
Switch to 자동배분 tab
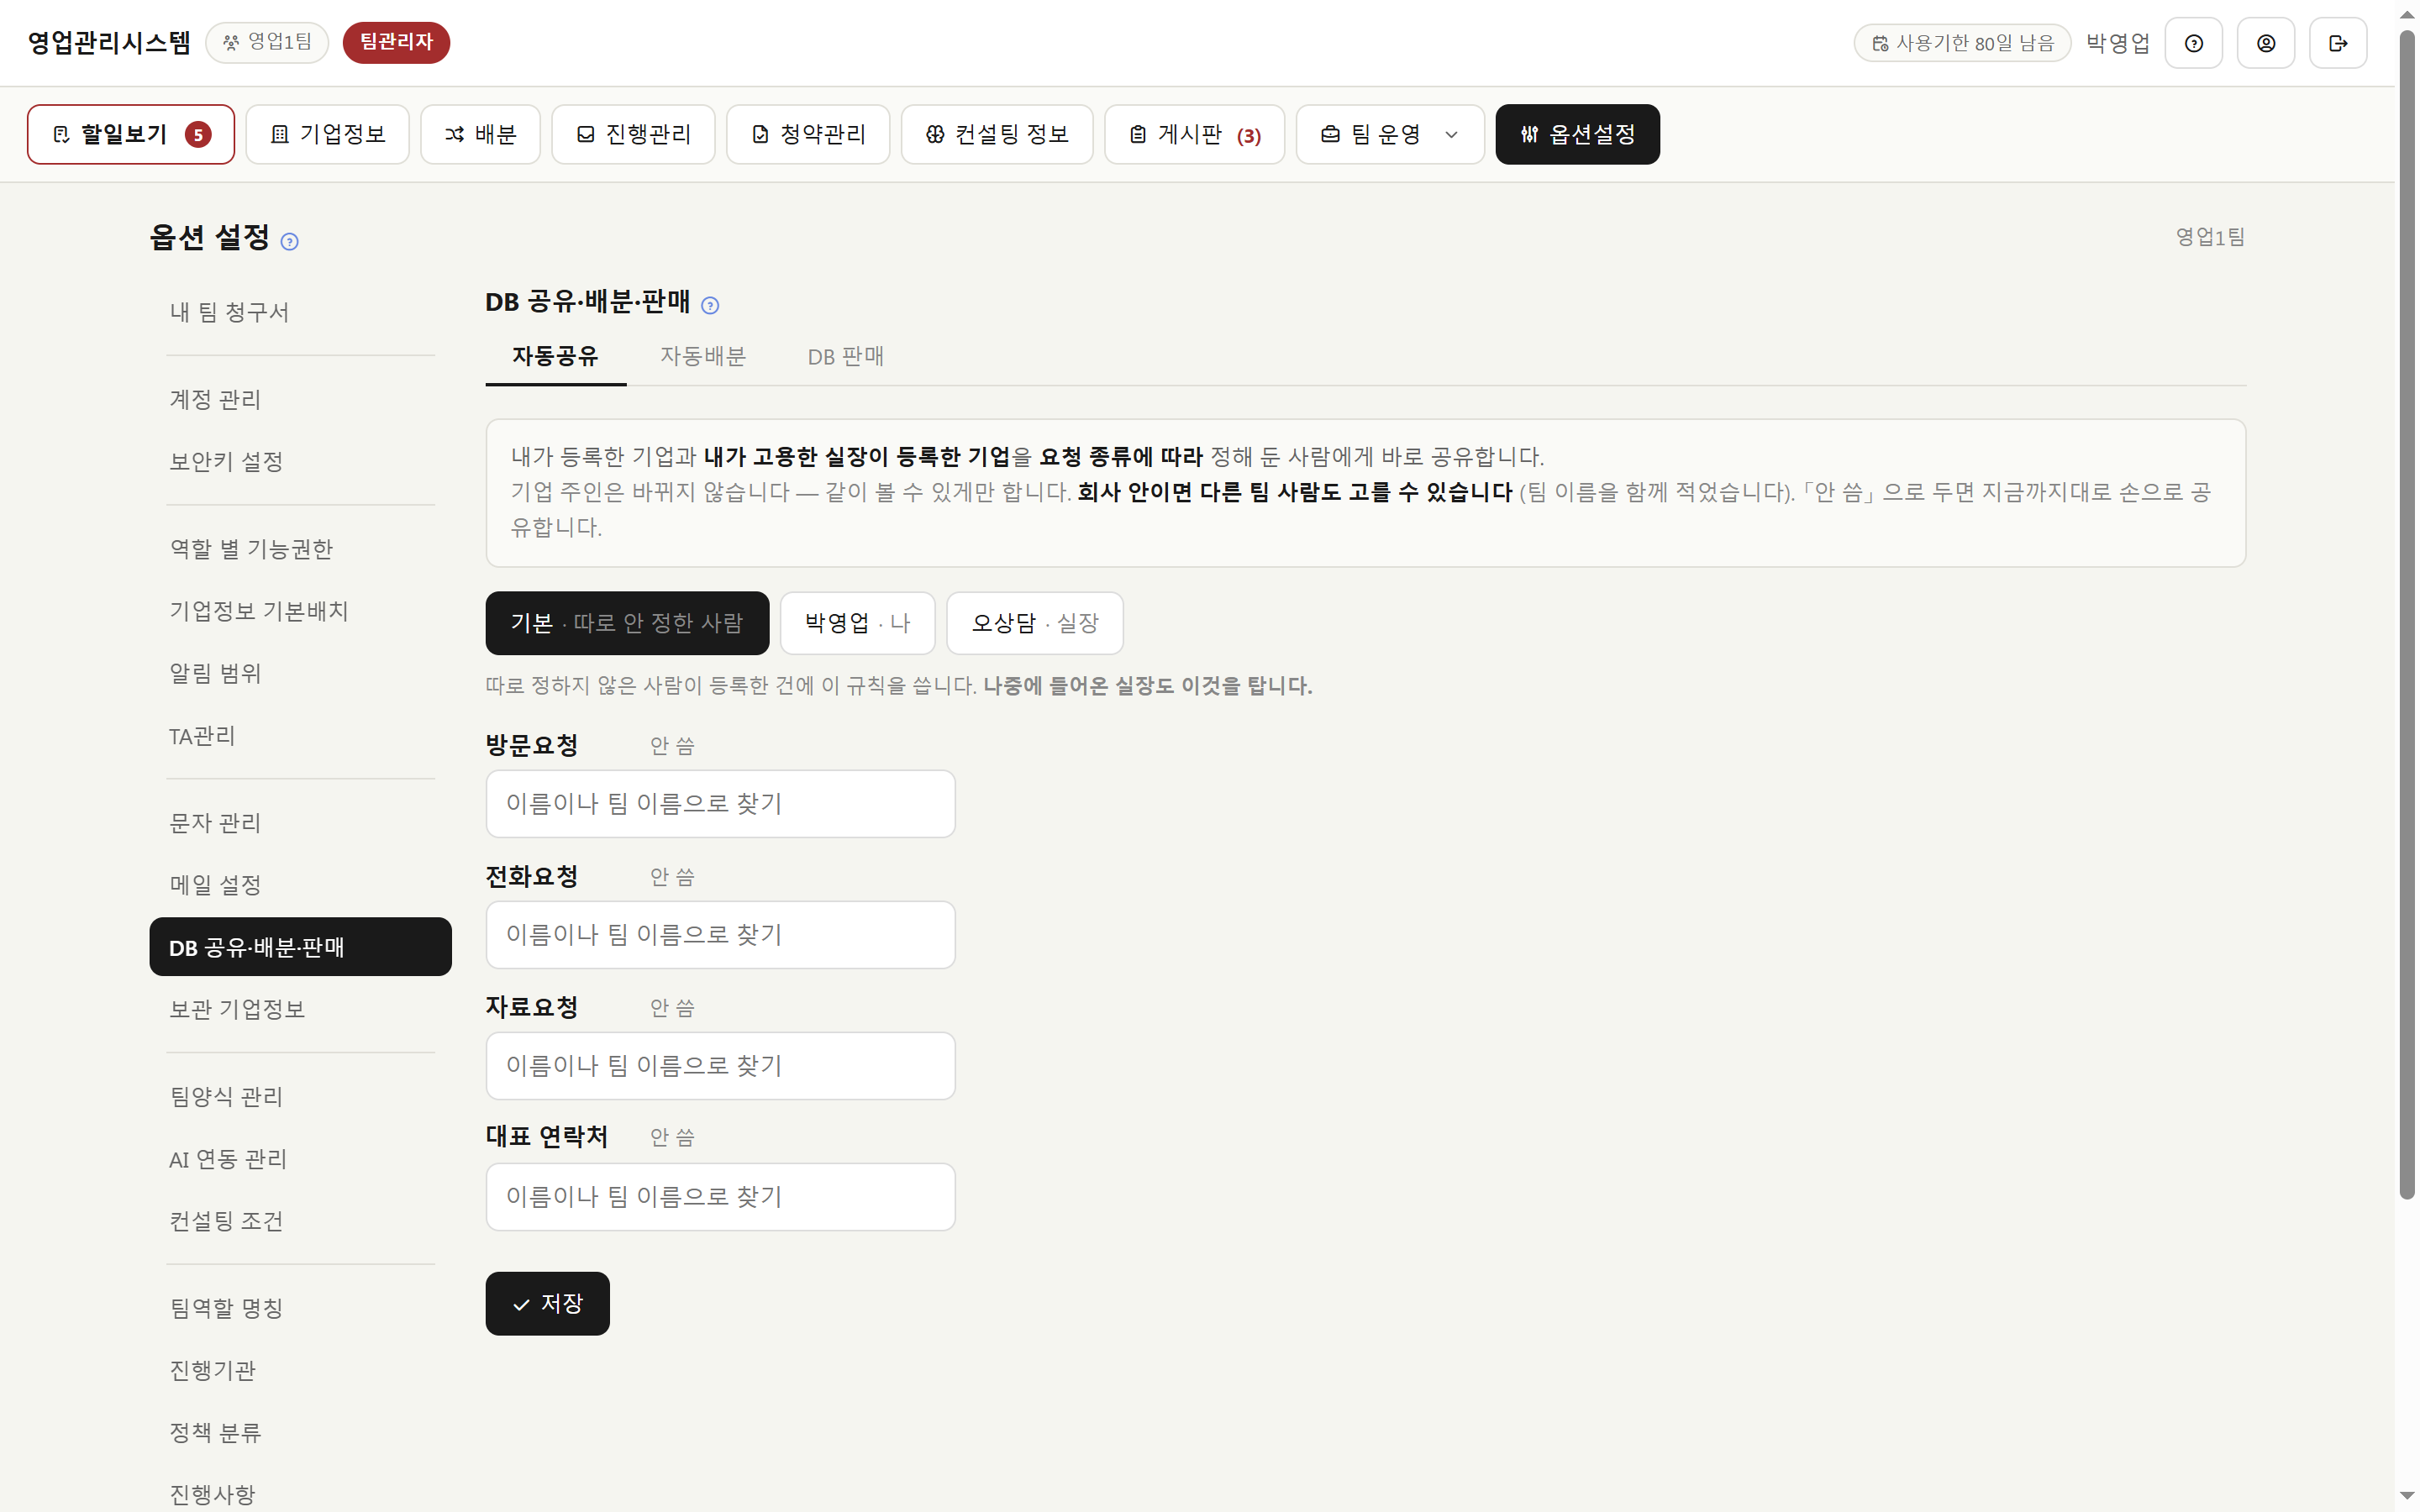point(703,356)
